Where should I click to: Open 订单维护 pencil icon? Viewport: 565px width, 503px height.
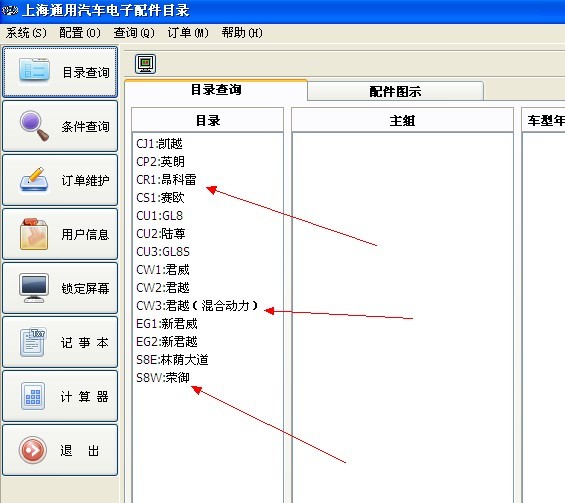pyautogui.click(x=34, y=180)
